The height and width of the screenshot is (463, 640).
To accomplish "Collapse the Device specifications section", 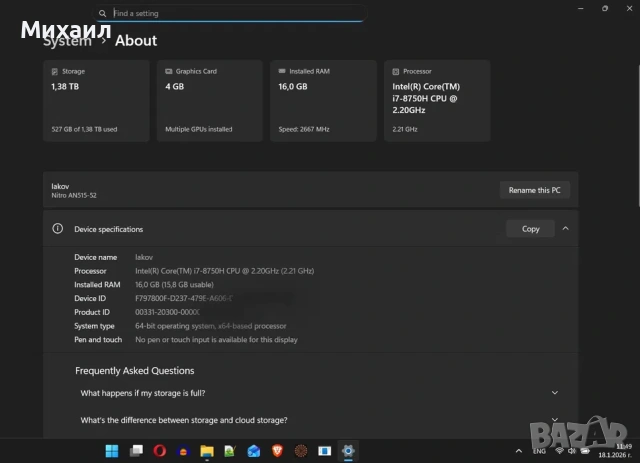I will [565, 229].
